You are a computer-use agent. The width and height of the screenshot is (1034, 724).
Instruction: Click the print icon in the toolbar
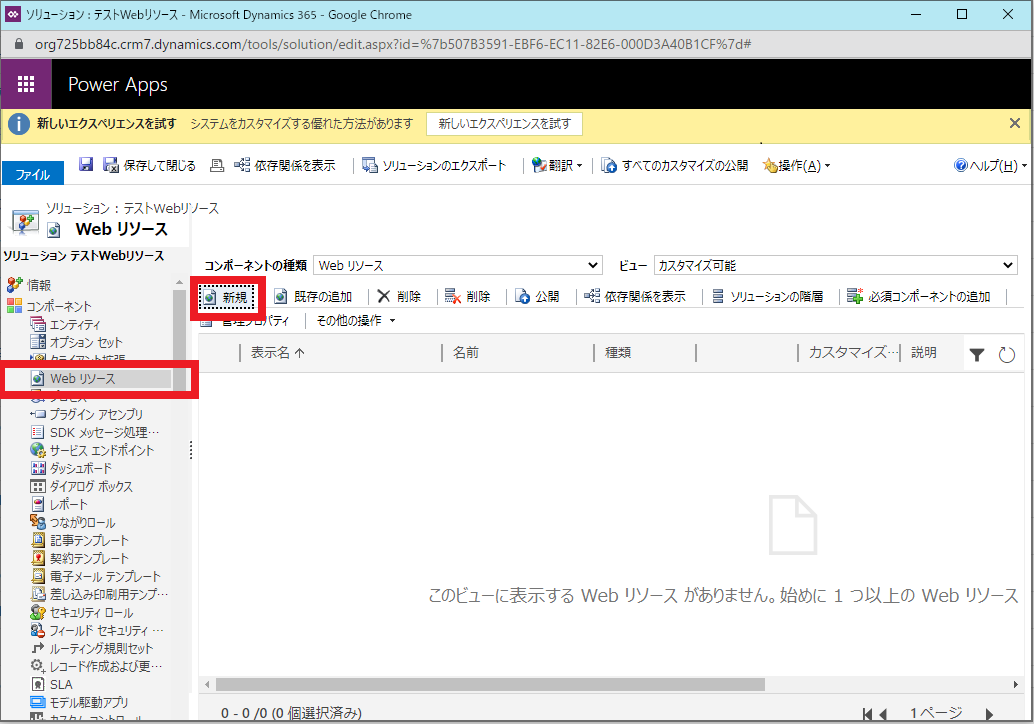point(217,166)
